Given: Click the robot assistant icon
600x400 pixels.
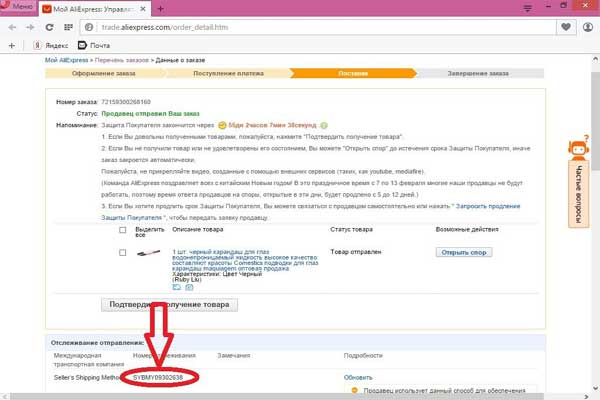Looking at the screenshot, I should tap(578, 148).
